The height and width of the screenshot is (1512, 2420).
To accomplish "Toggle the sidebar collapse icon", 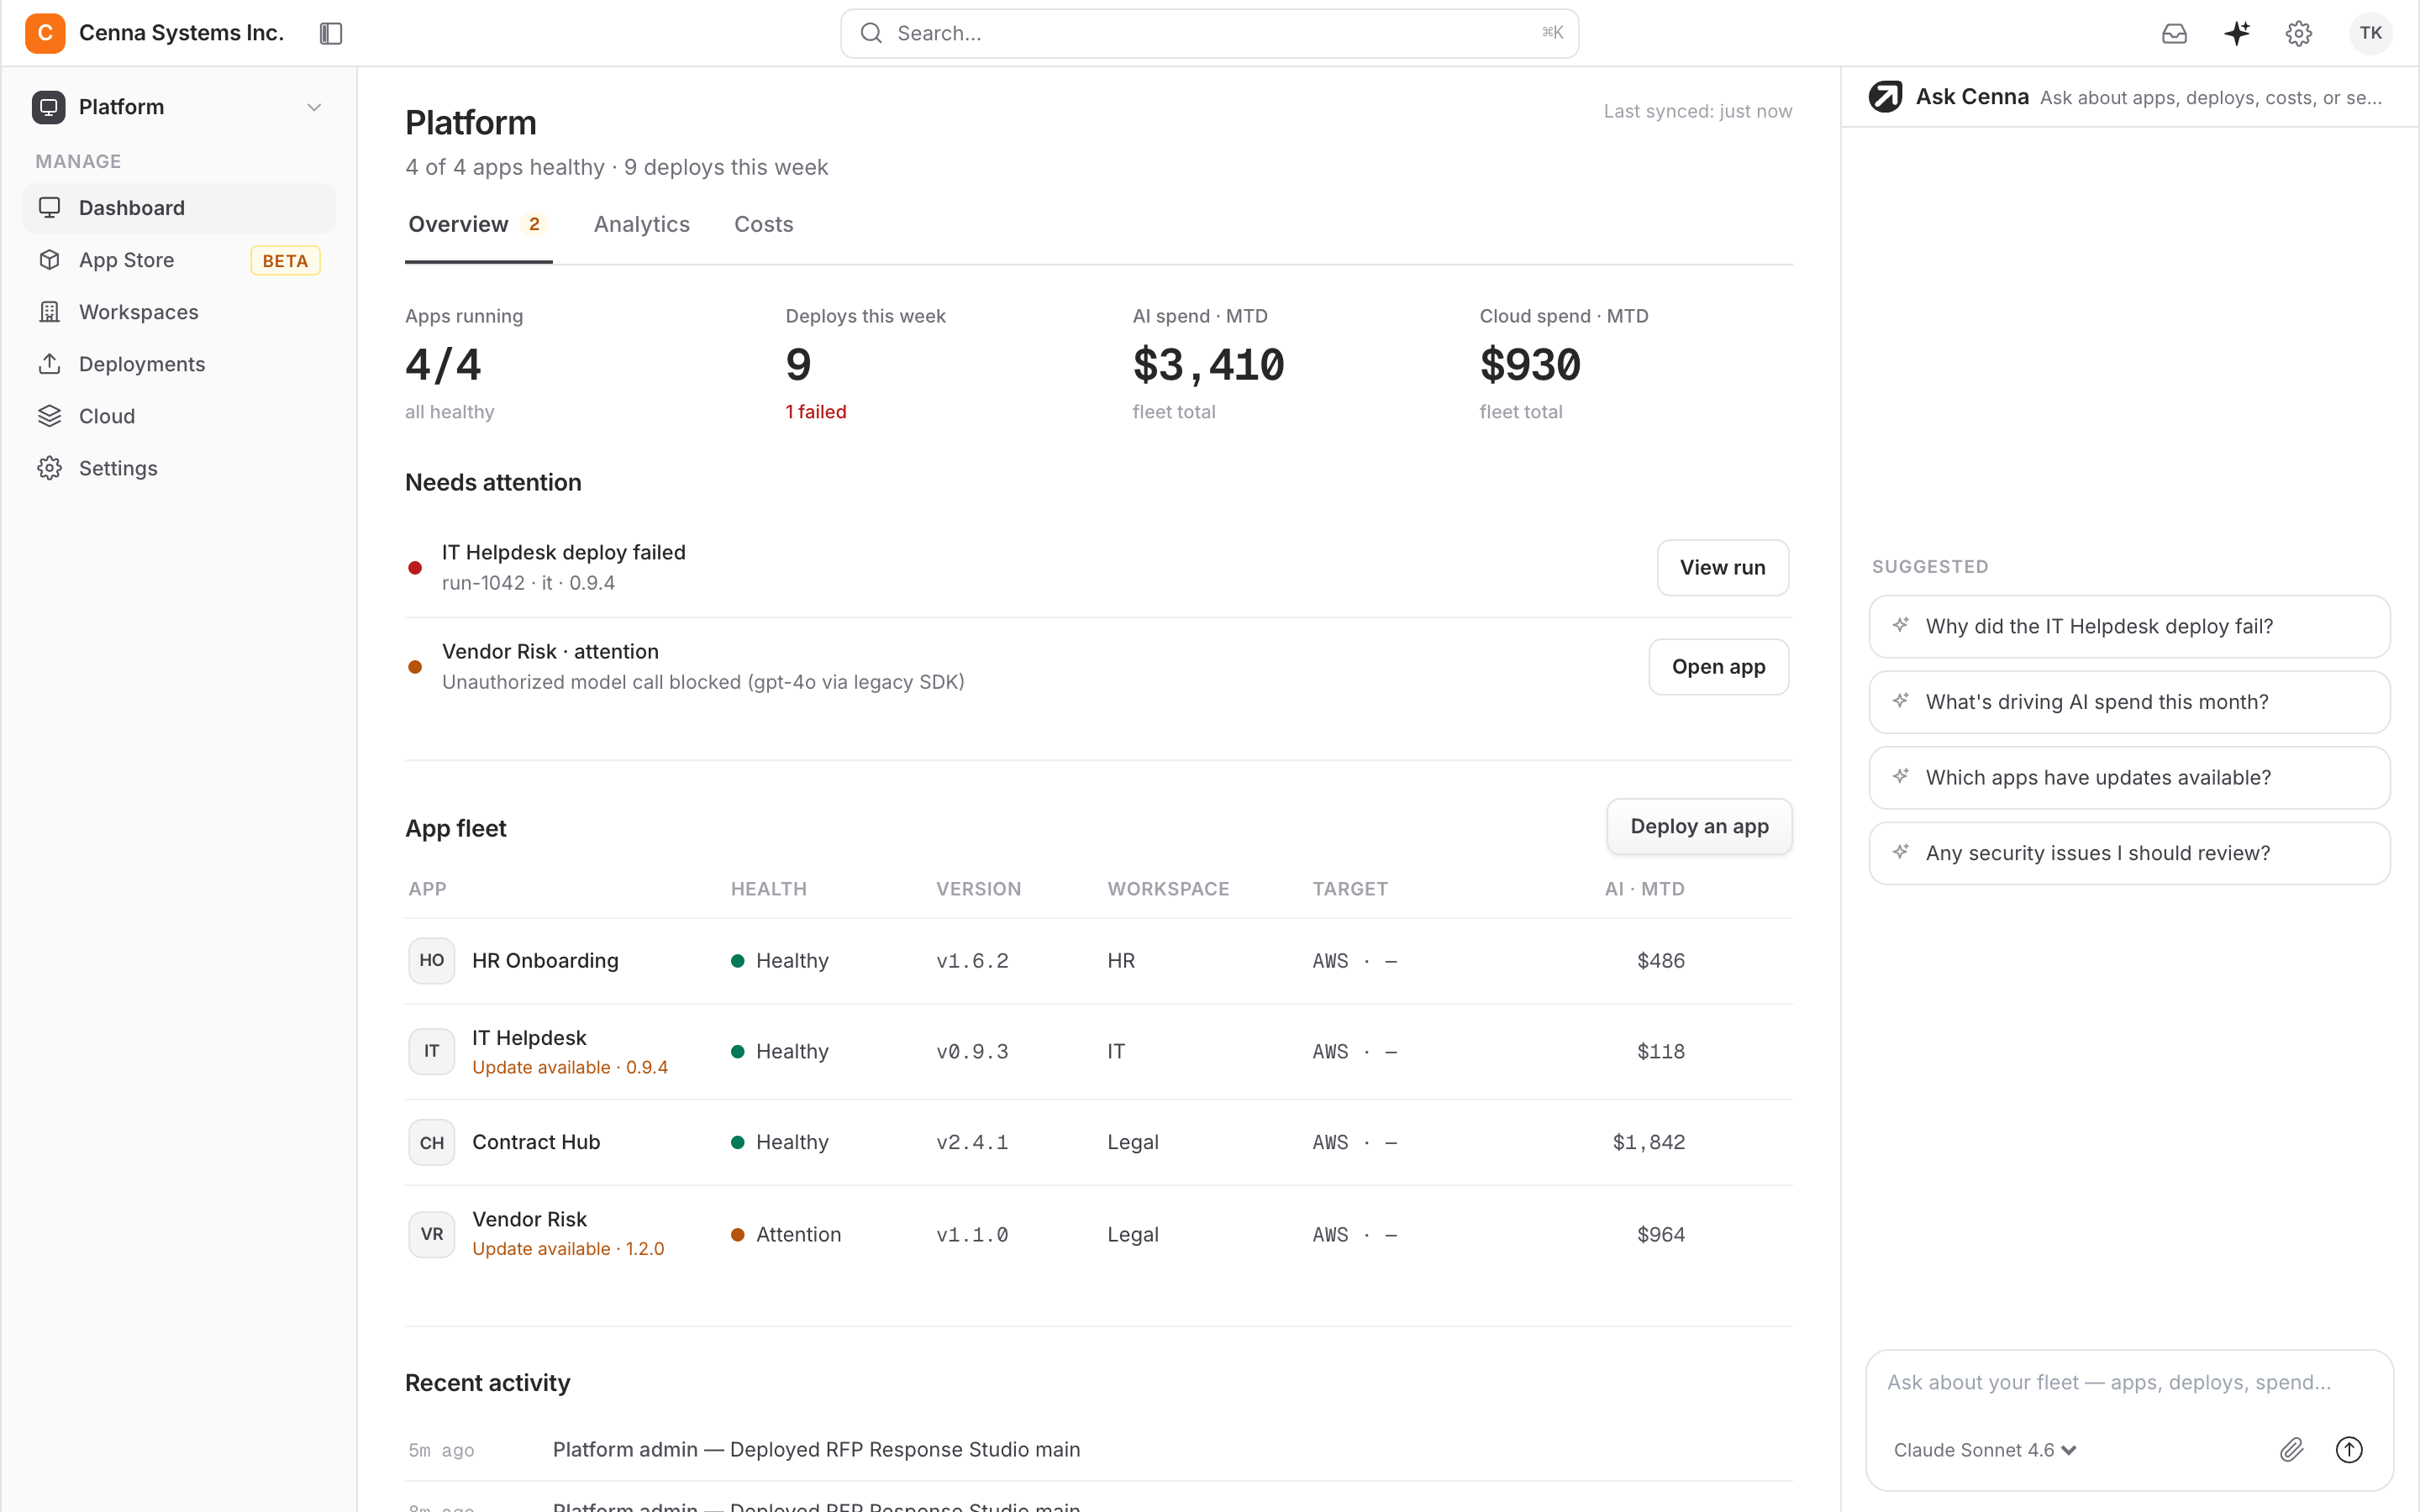I will [x=331, y=34].
